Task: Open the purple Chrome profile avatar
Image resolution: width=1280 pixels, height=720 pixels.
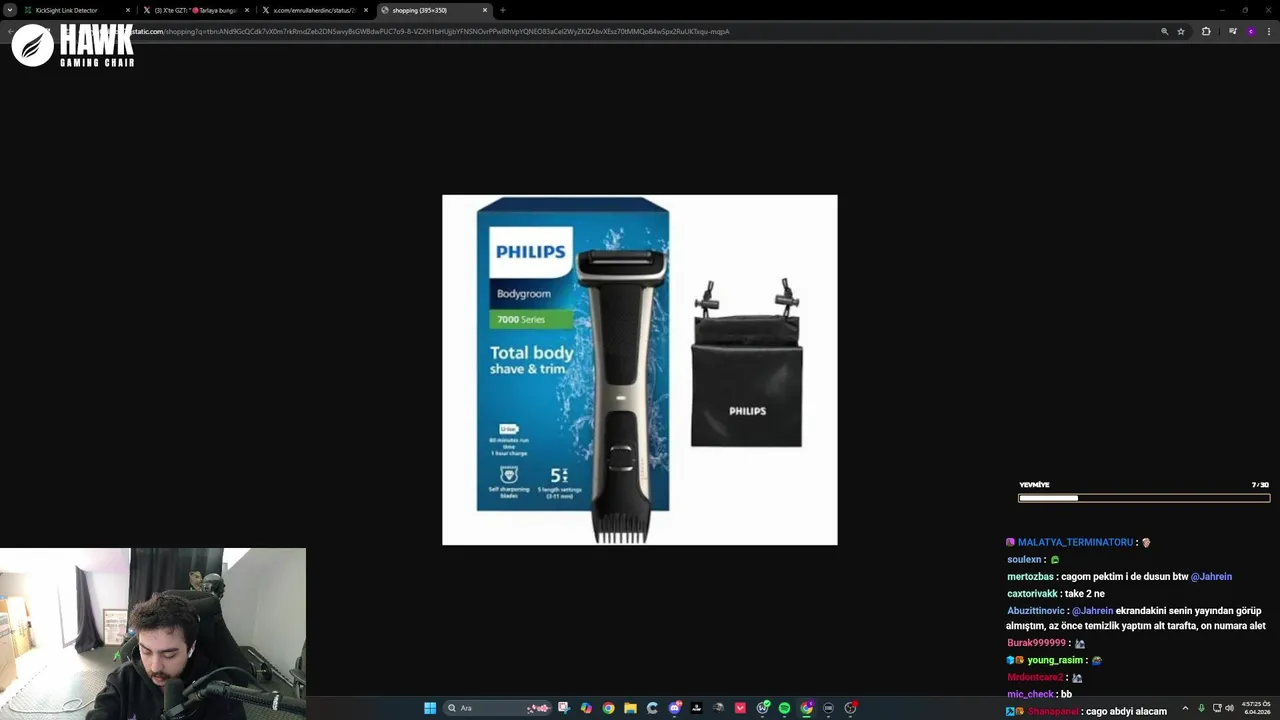Action: click(1250, 31)
